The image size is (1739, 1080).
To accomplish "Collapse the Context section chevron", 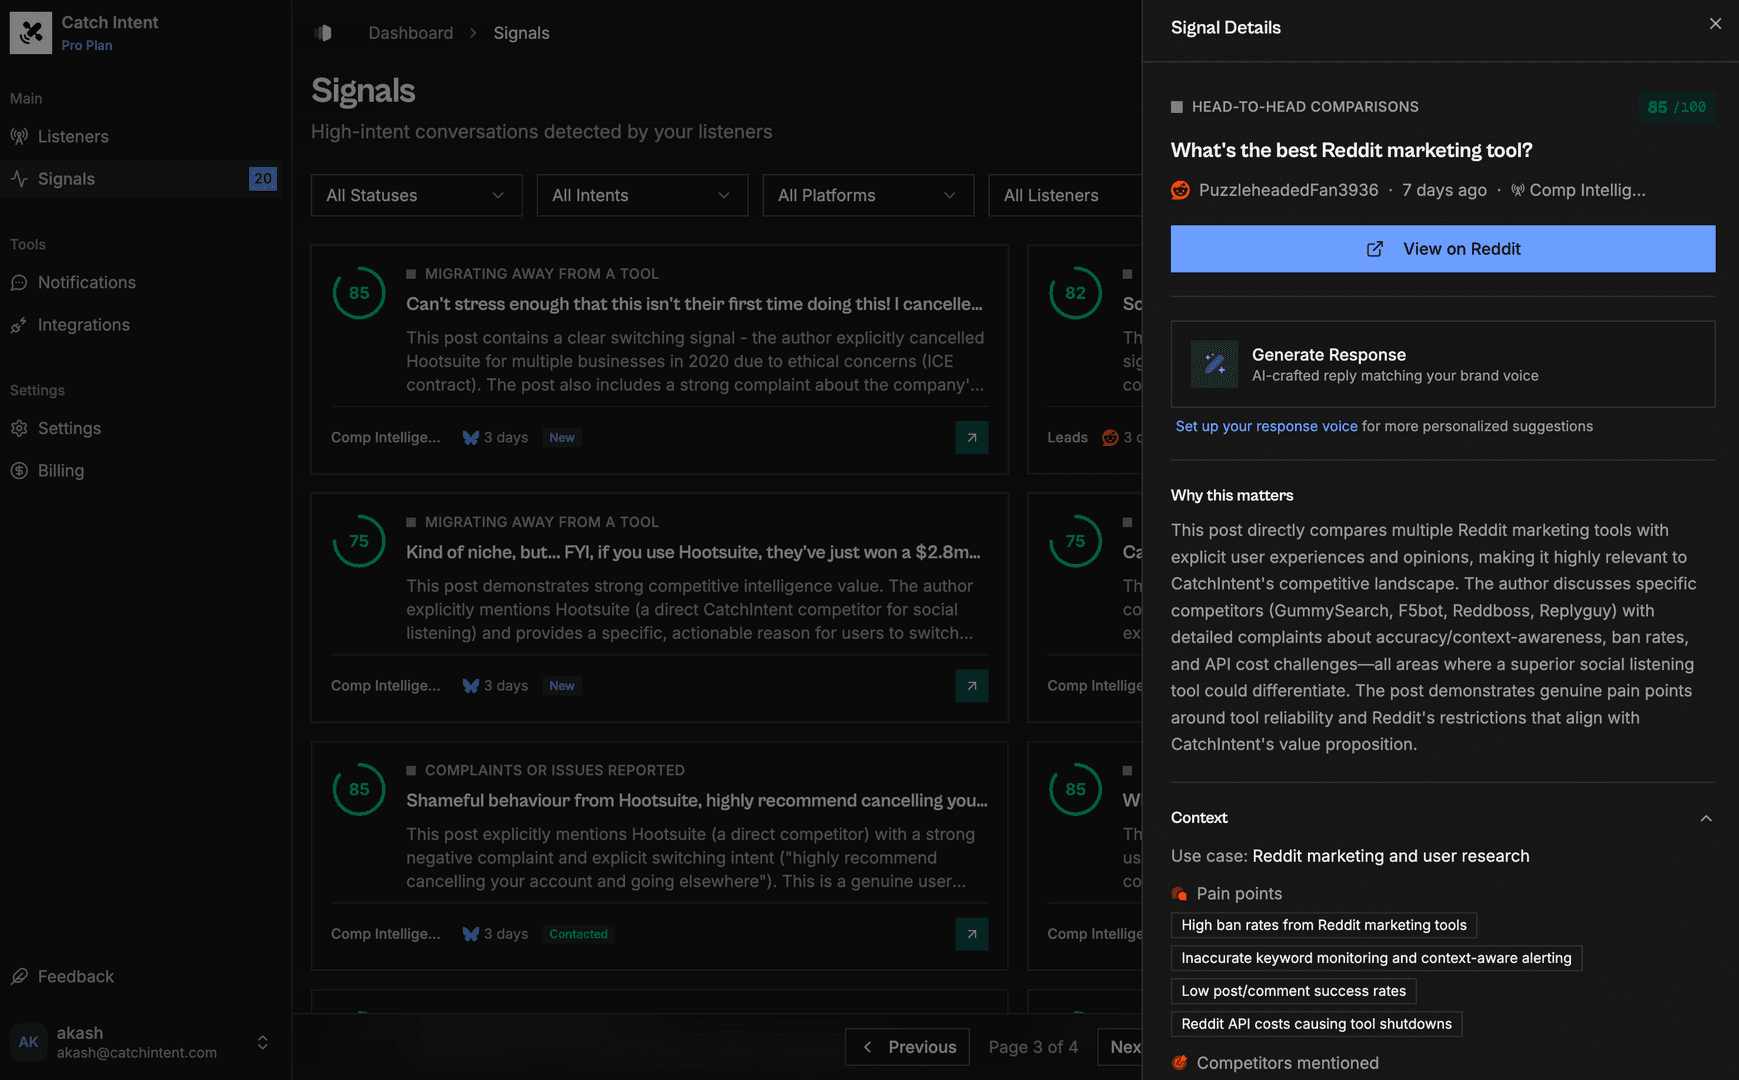I will [x=1705, y=818].
